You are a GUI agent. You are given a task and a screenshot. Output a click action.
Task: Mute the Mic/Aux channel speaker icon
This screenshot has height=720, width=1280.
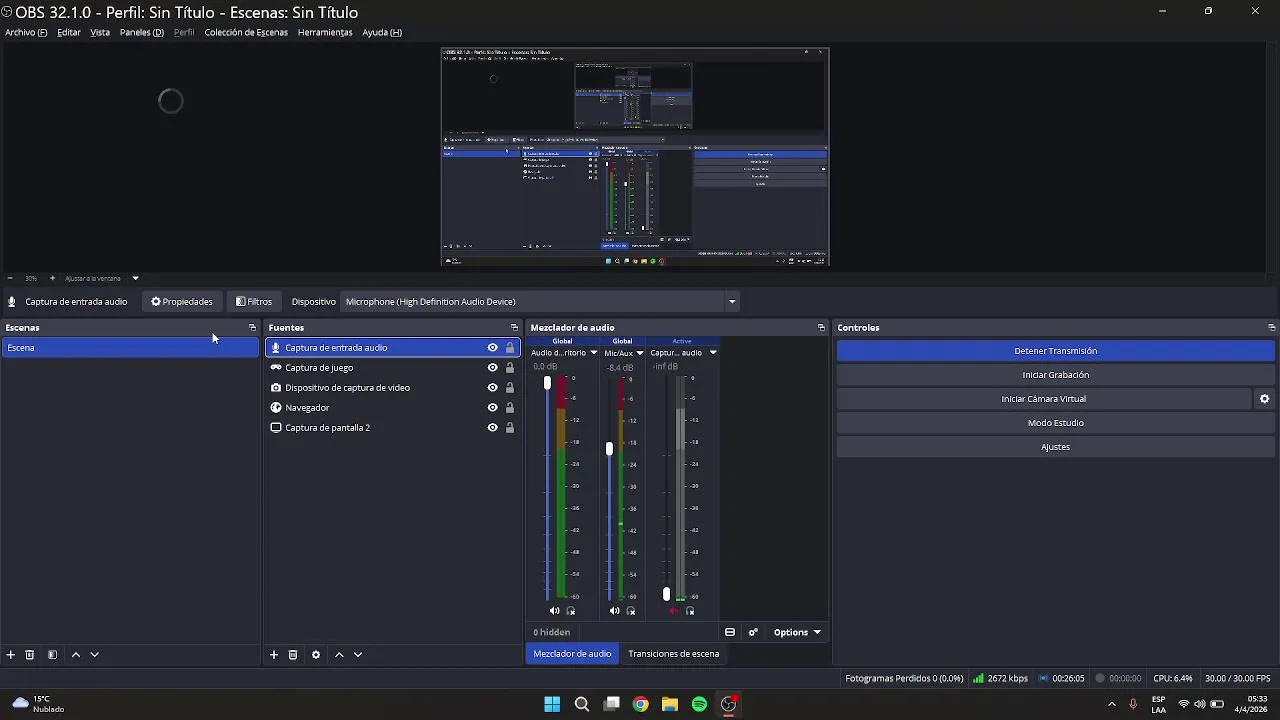(x=614, y=611)
